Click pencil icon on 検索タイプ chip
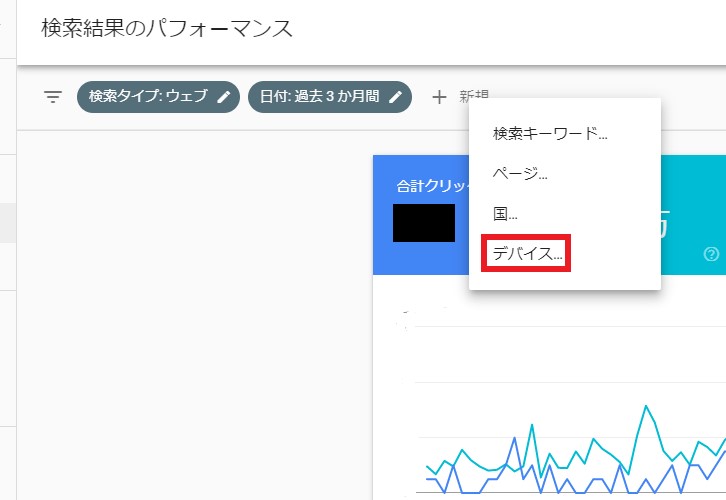Viewport: 726px width, 500px height. coord(224,97)
